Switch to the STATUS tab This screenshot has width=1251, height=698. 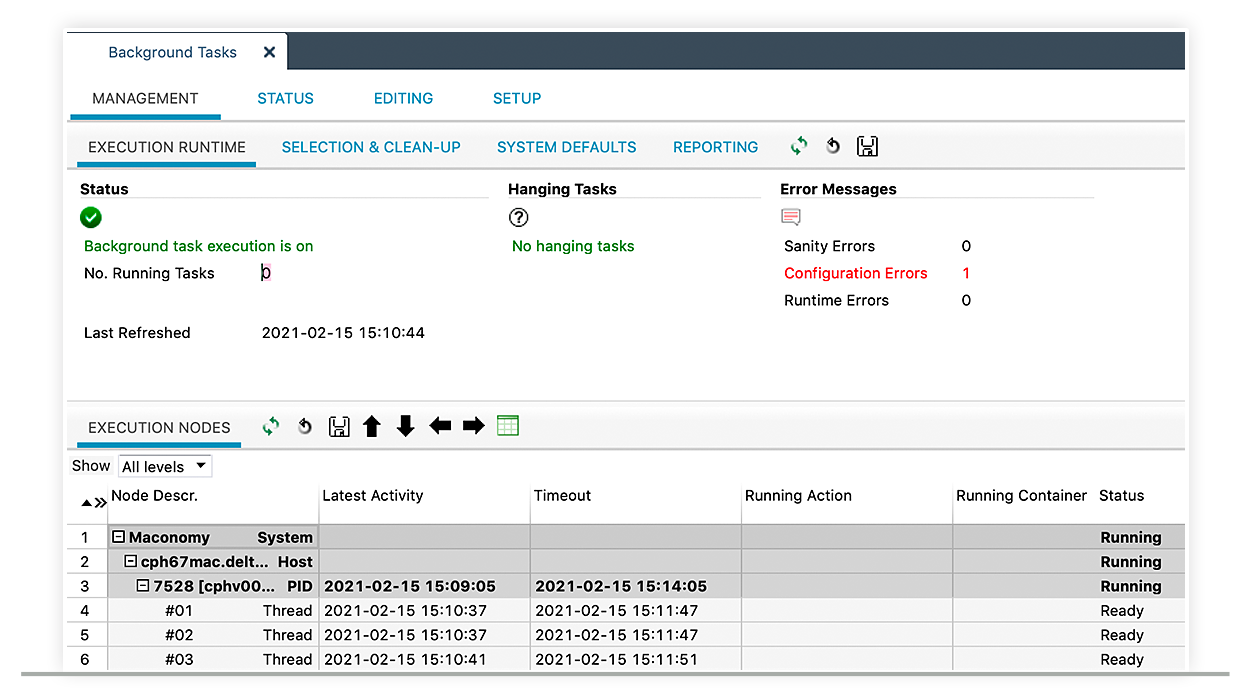(285, 98)
